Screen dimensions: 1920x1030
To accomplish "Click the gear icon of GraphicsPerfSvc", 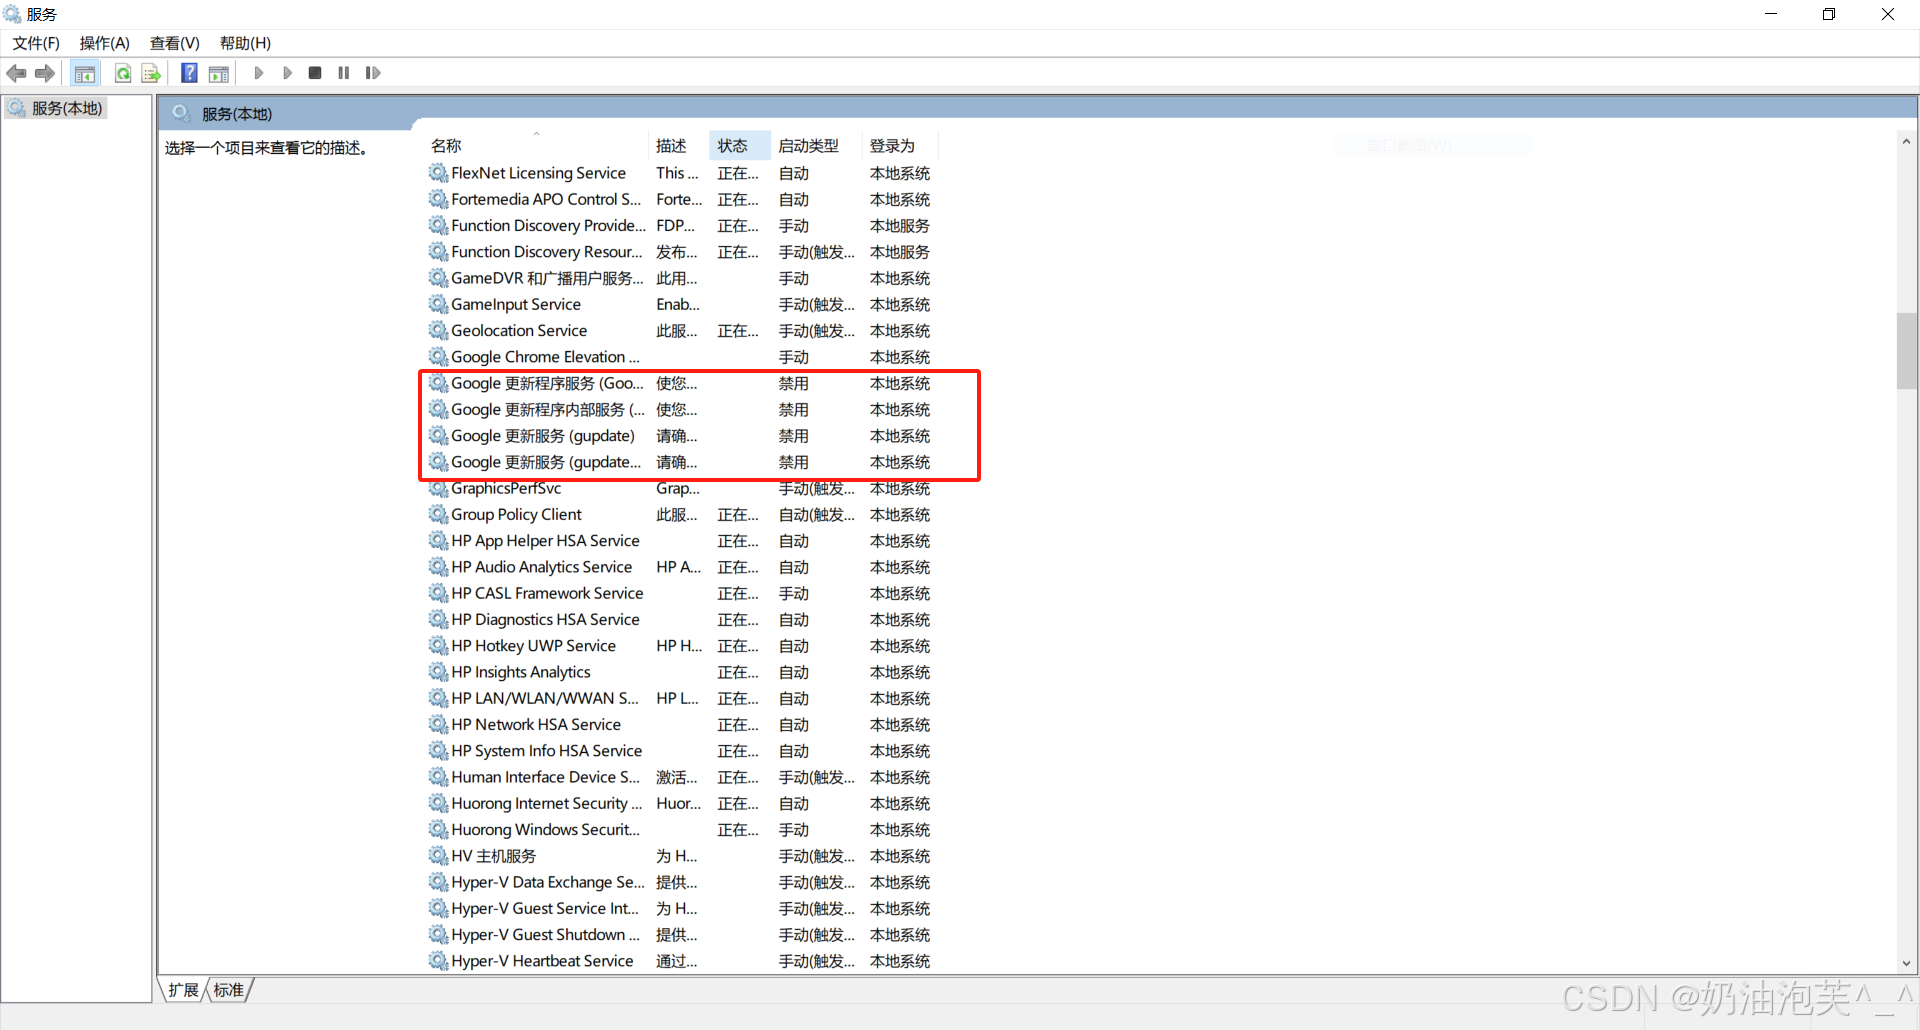I will coord(438,488).
